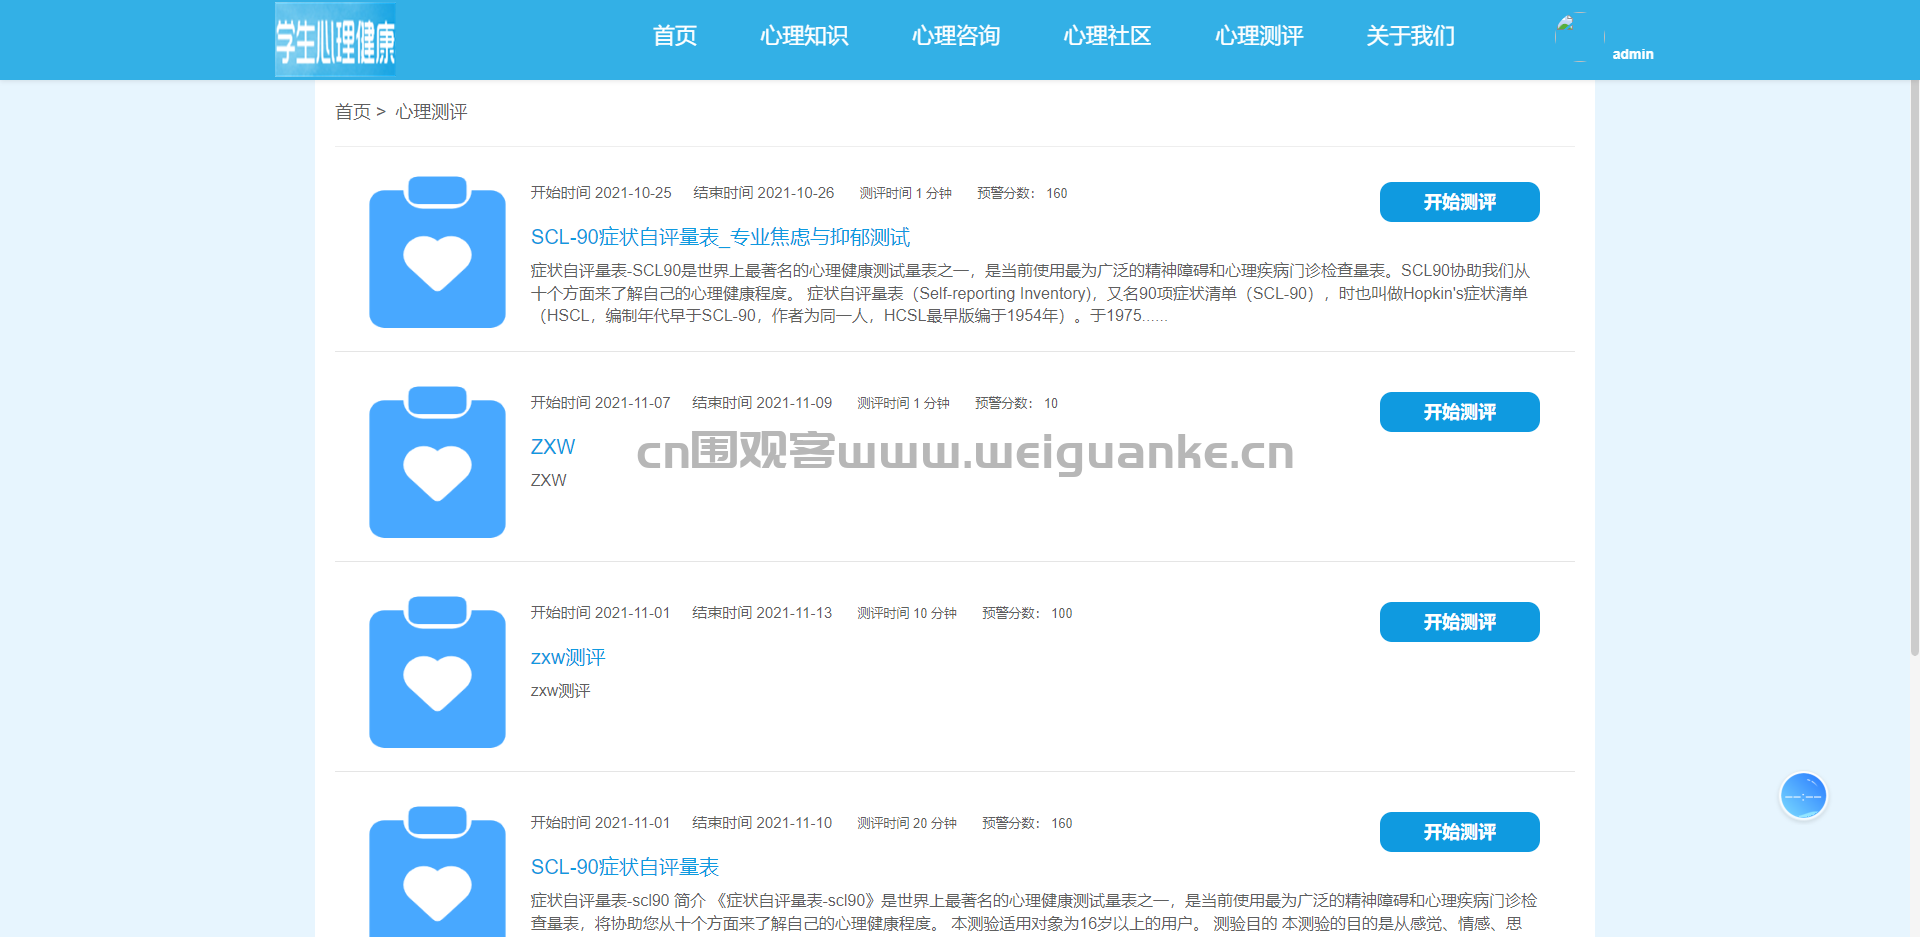Click the text 结束时间 2021-10-26
The height and width of the screenshot is (937, 1920).
tap(763, 193)
